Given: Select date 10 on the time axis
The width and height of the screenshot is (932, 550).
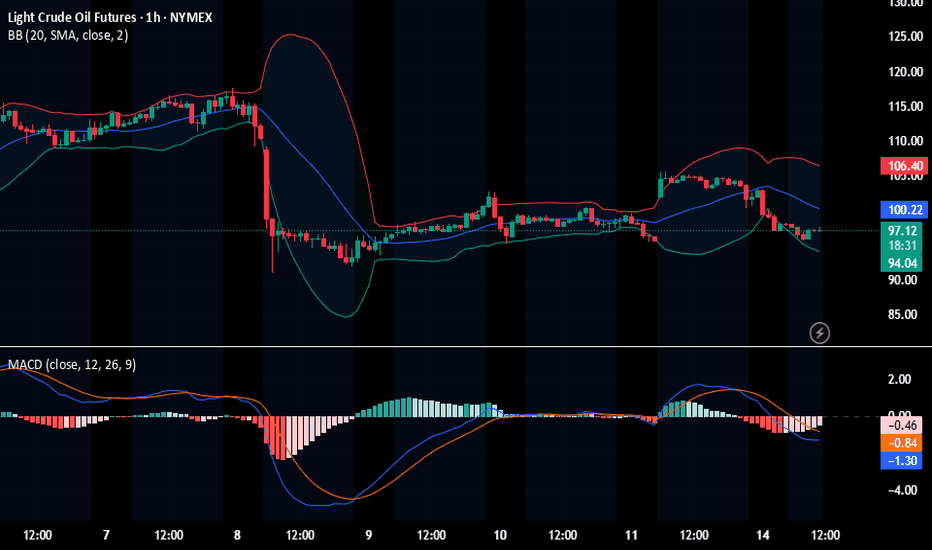Looking at the screenshot, I should click(x=500, y=534).
